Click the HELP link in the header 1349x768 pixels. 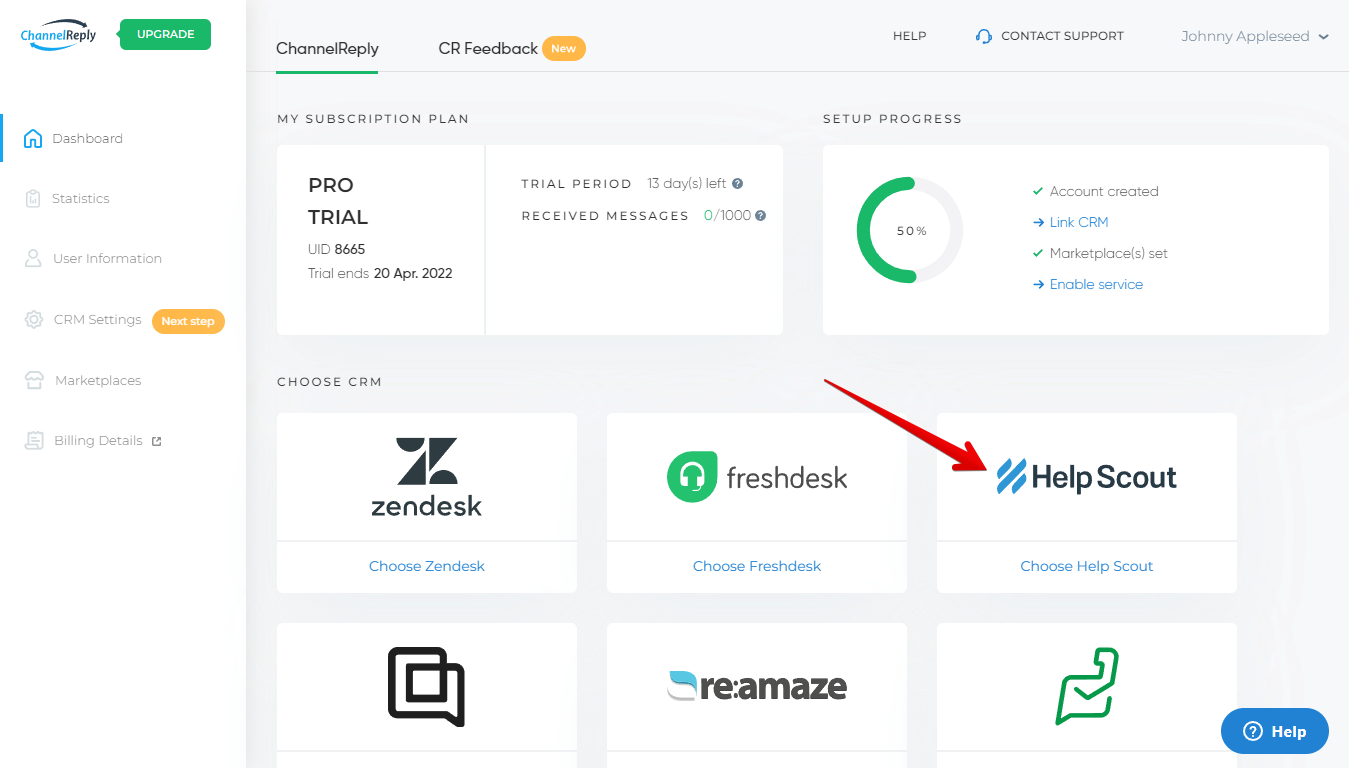pyautogui.click(x=910, y=36)
